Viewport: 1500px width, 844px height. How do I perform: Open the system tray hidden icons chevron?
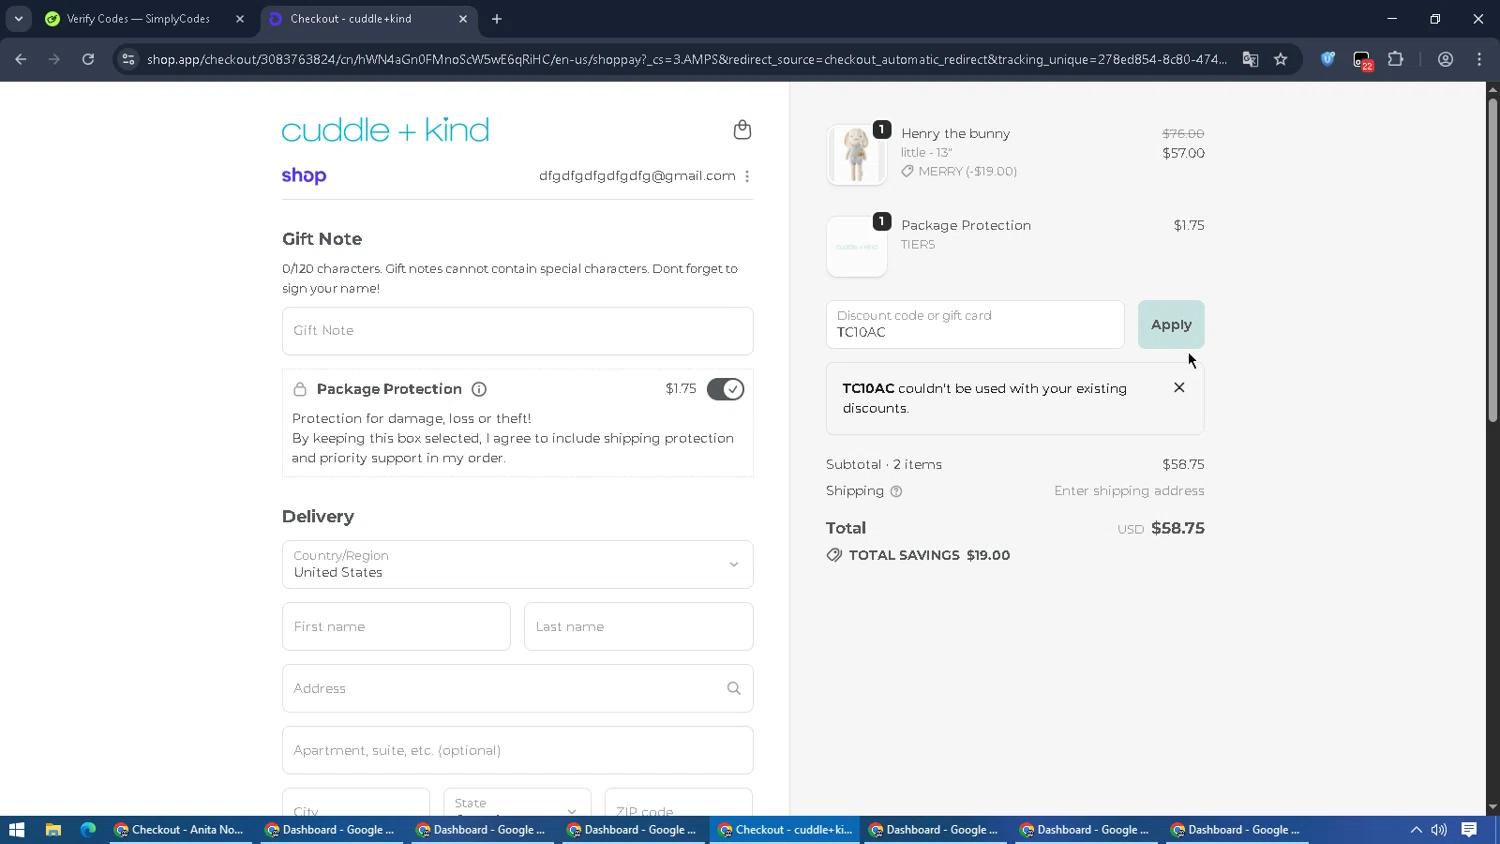click(x=1416, y=829)
